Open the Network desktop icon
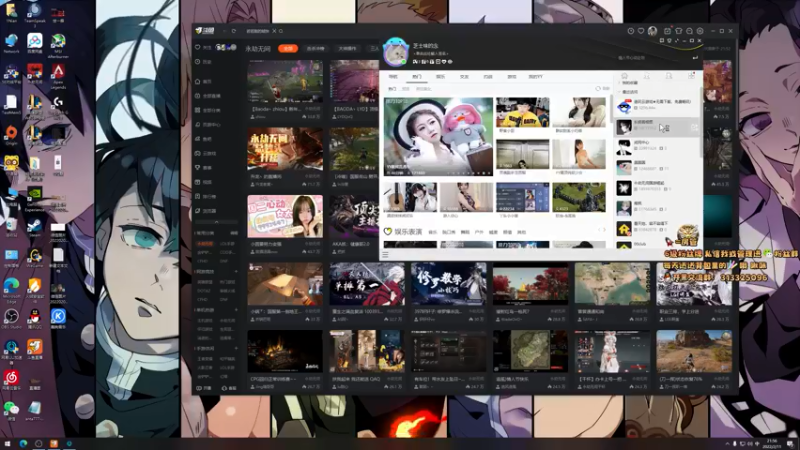The image size is (800, 450). (11, 44)
